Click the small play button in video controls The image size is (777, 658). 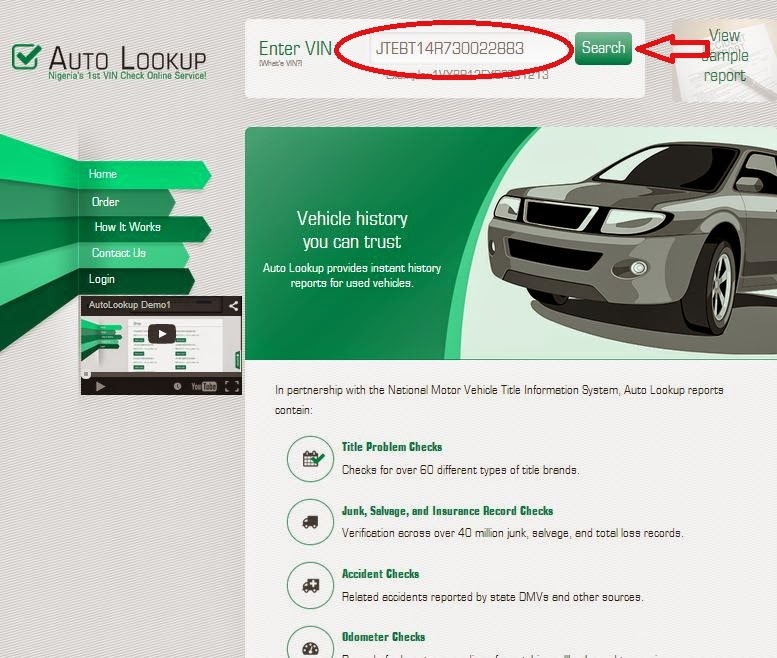100,386
